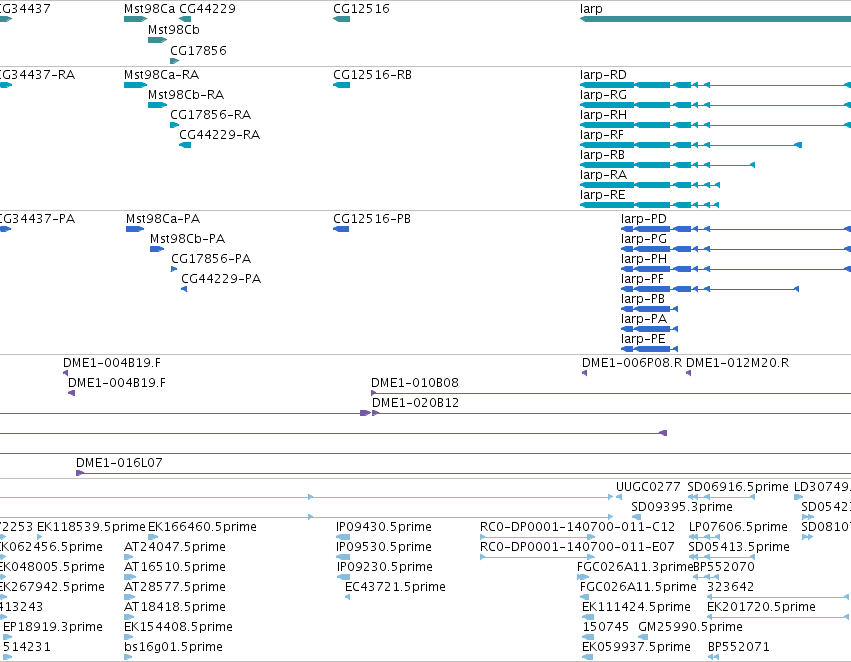851x662 pixels.
Task: Click the larp-PB protein feature
Action: pos(649,309)
